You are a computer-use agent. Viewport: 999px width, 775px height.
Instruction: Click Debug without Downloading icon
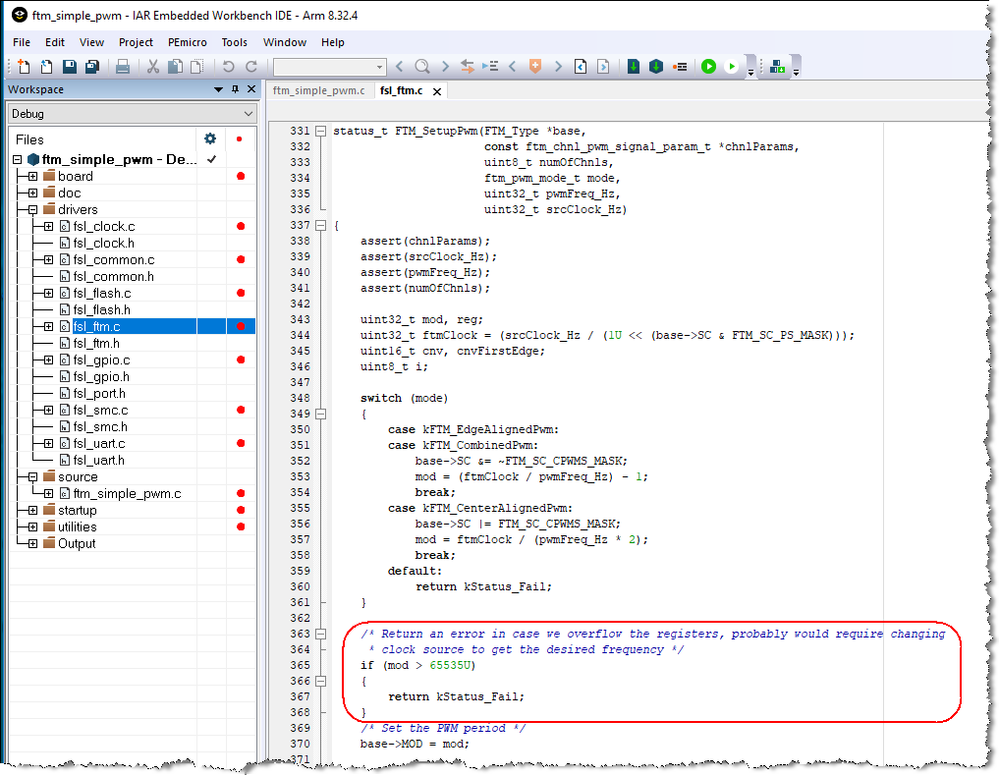pos(731,66)
